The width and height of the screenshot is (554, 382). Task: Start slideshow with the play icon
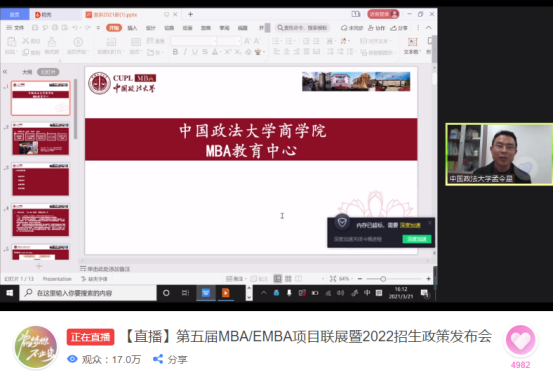78,42
